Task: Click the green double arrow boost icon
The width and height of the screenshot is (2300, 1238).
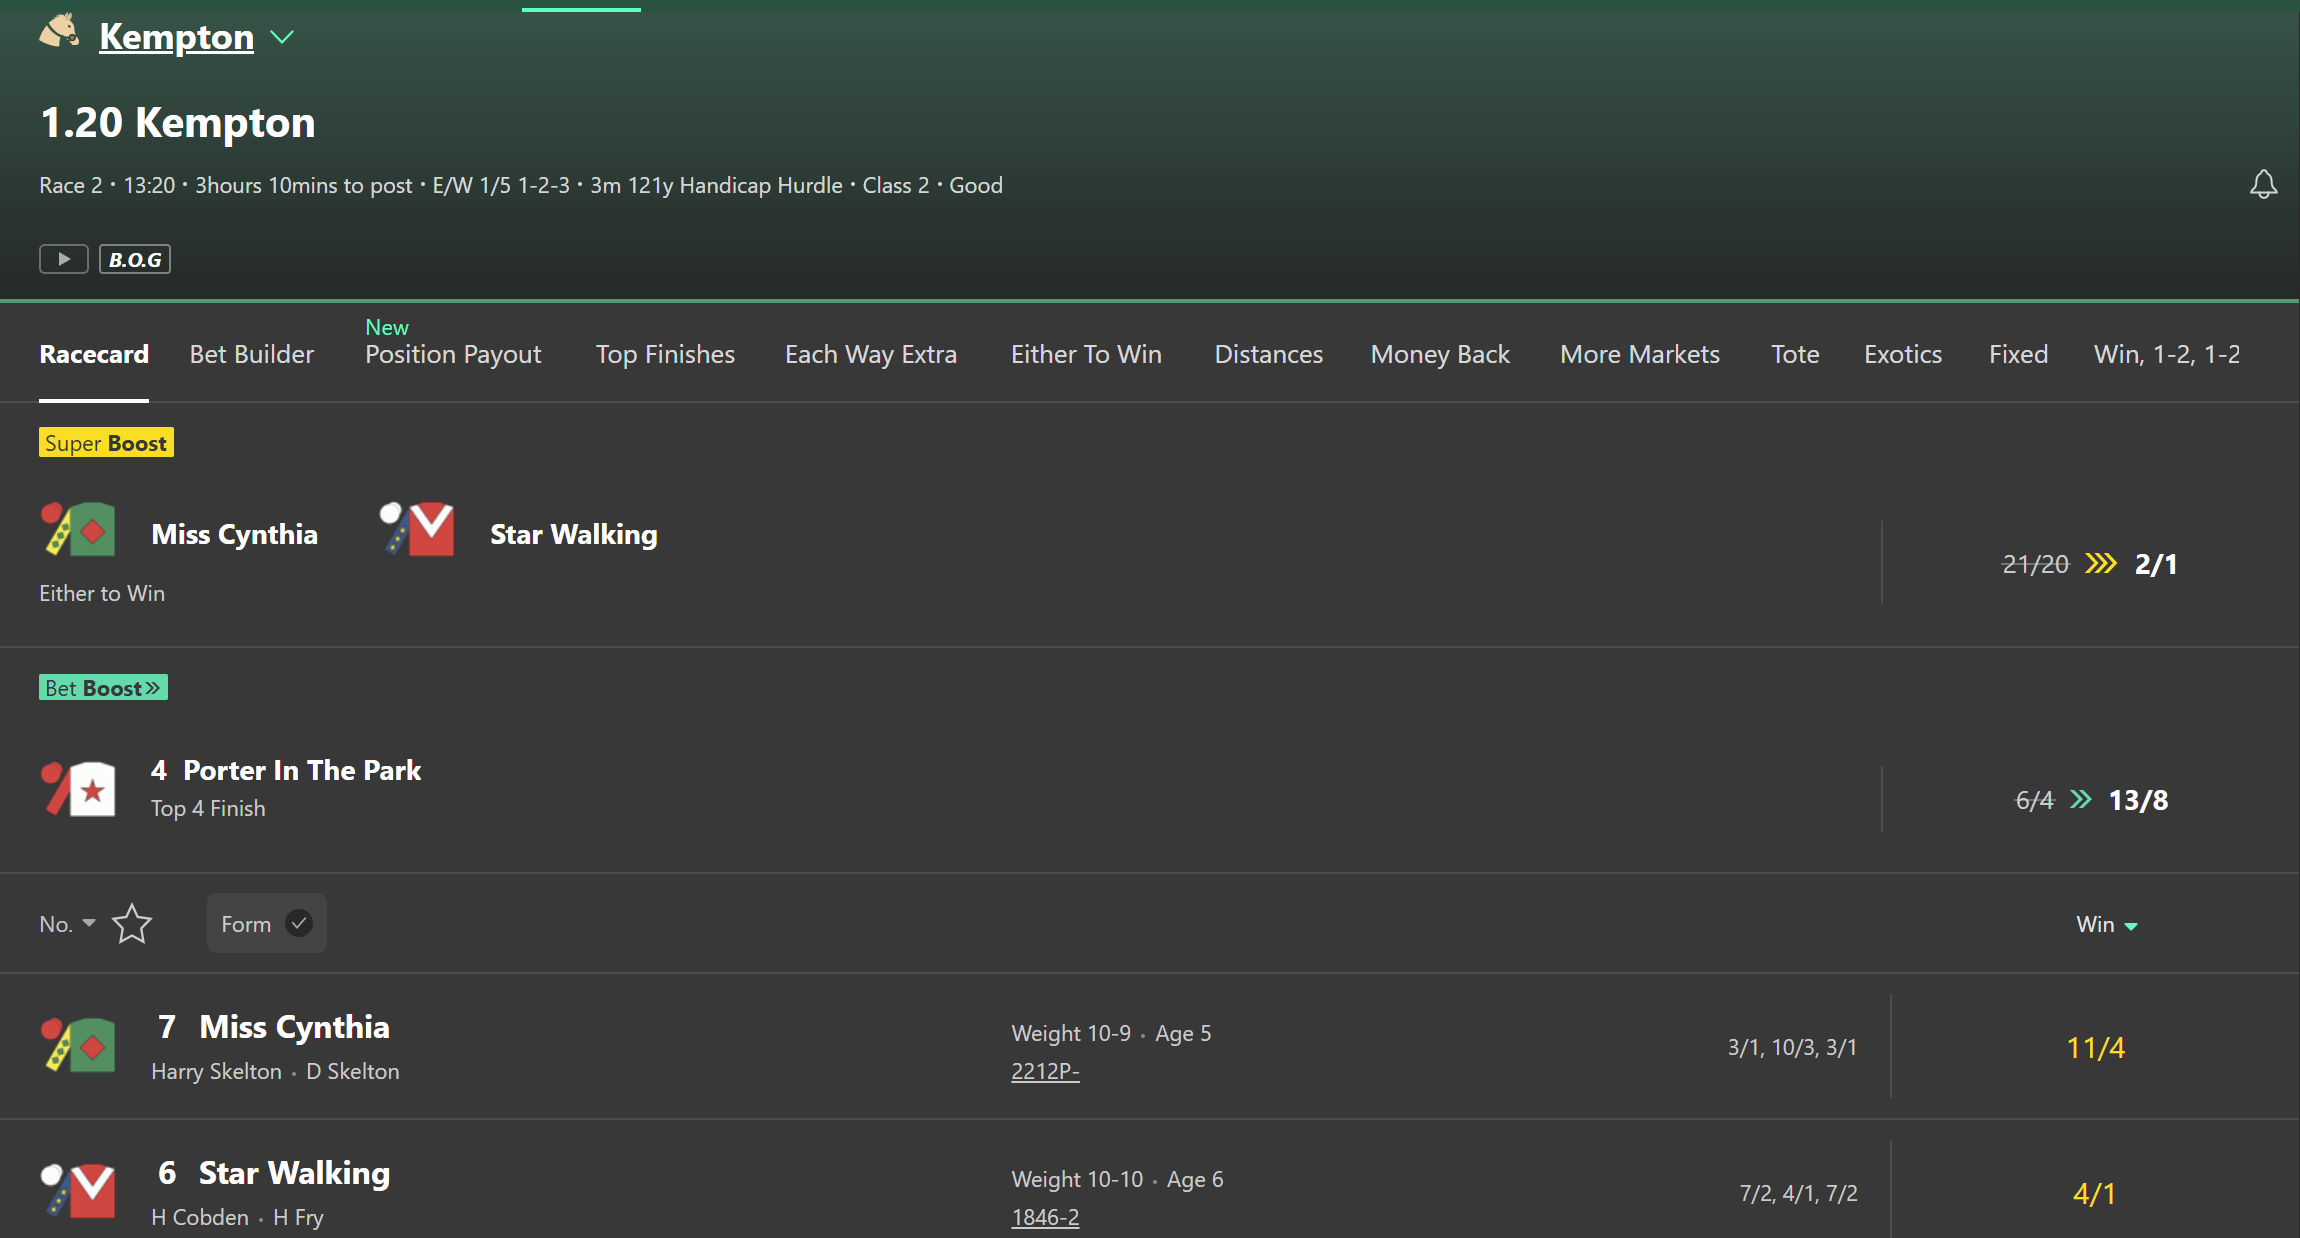Action: pos(2081,799)
